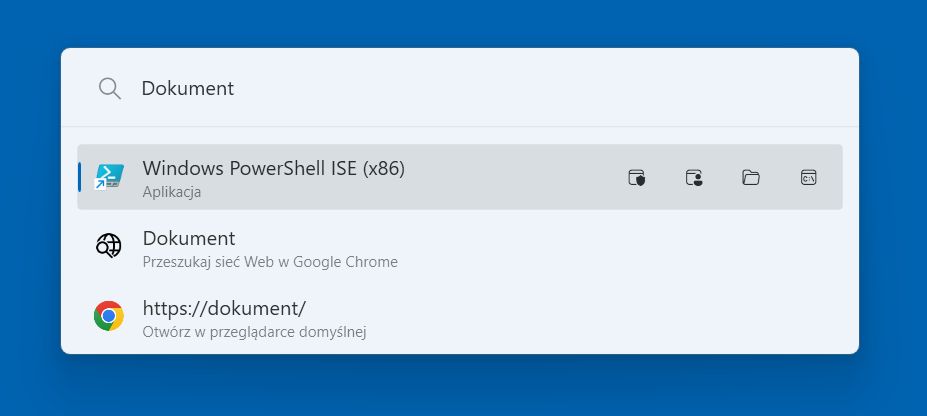Viewport: 927px width, 416px height.
Task: Click the globe web search icon
Action: [109, 246]
